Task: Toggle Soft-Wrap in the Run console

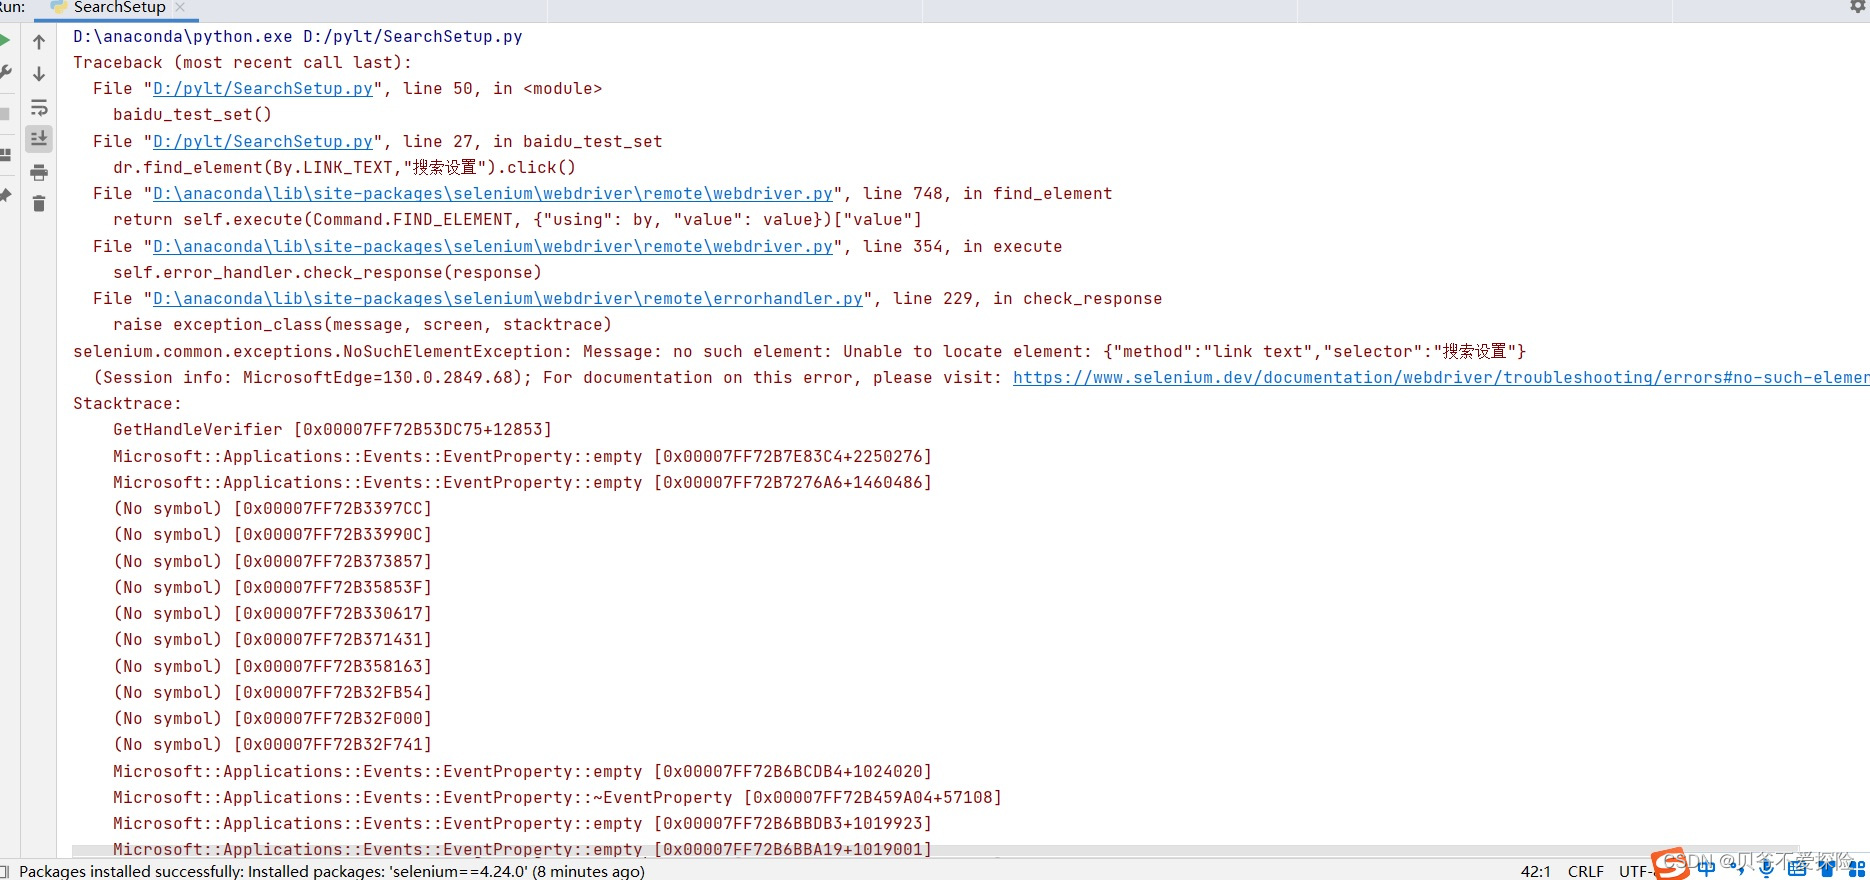Action: click(x=39, y=107)
